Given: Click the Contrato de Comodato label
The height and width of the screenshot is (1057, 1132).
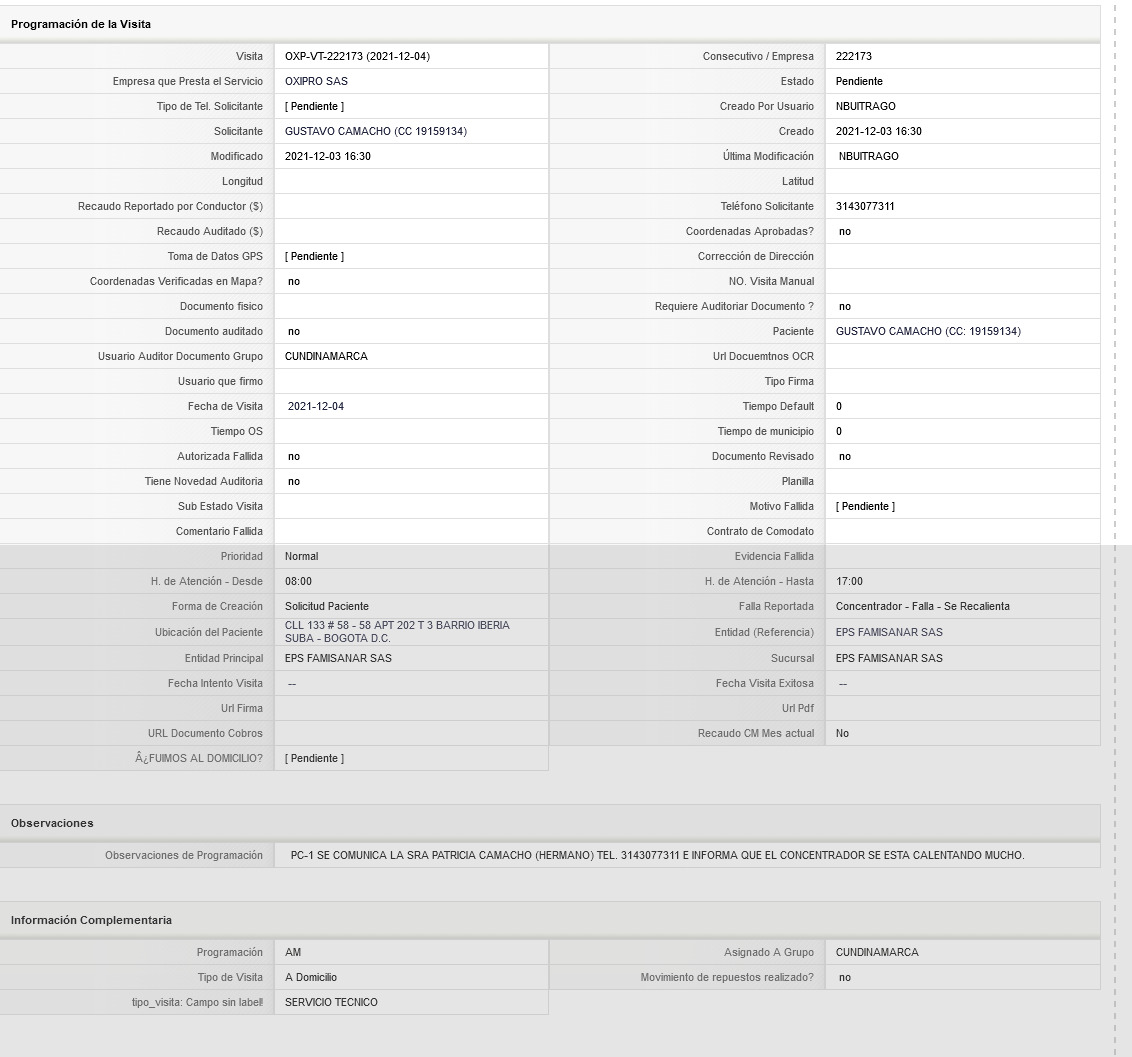Looking at the screenshot, I should click(x=760, y=531).
